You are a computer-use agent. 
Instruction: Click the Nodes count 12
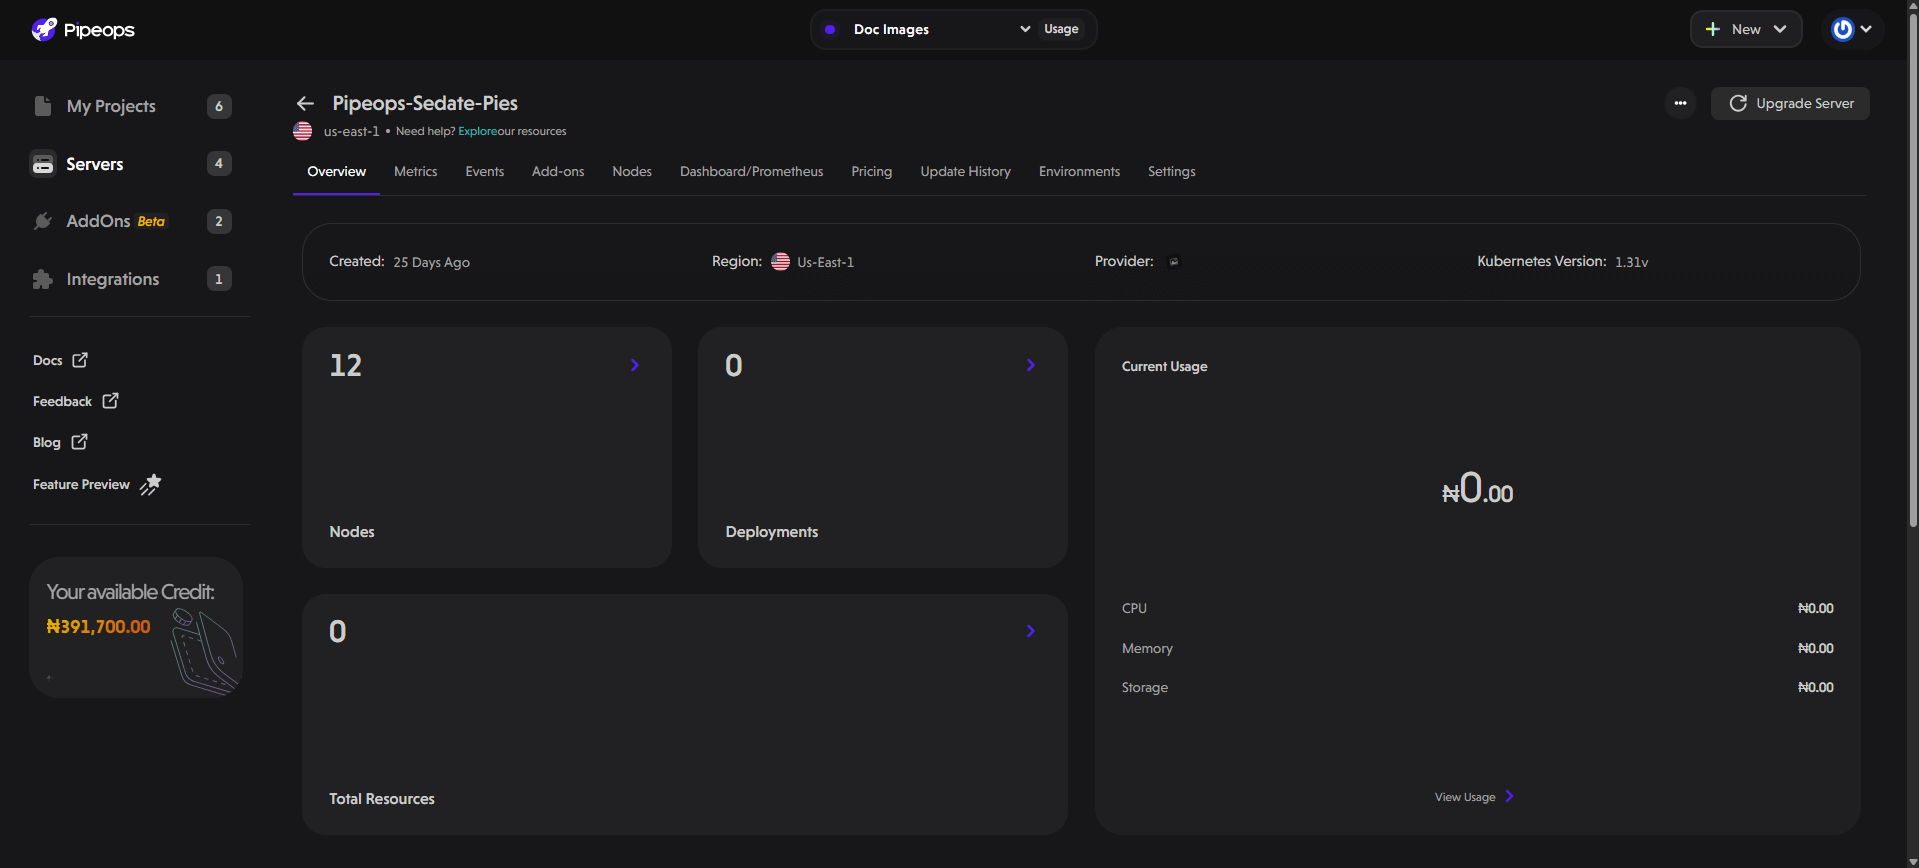click(346, 365)
